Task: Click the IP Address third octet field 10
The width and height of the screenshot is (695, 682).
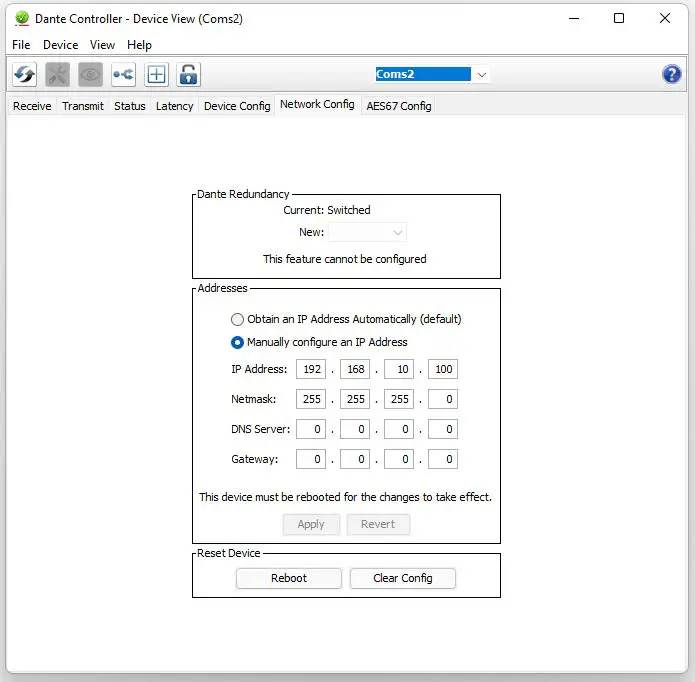Action: 399,369
